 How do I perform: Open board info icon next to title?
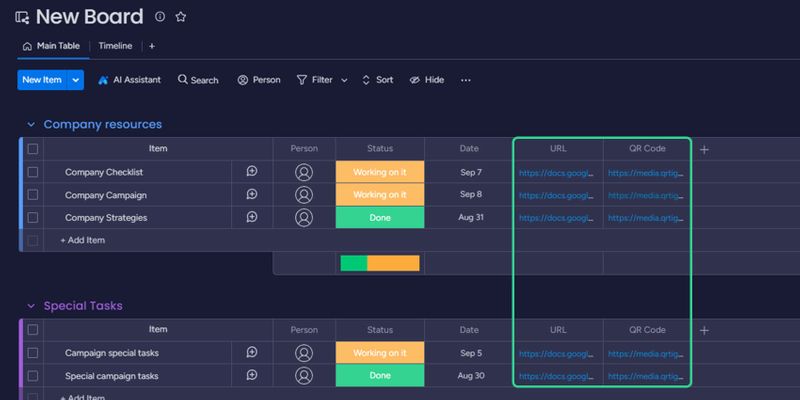(x=160, y=17)
